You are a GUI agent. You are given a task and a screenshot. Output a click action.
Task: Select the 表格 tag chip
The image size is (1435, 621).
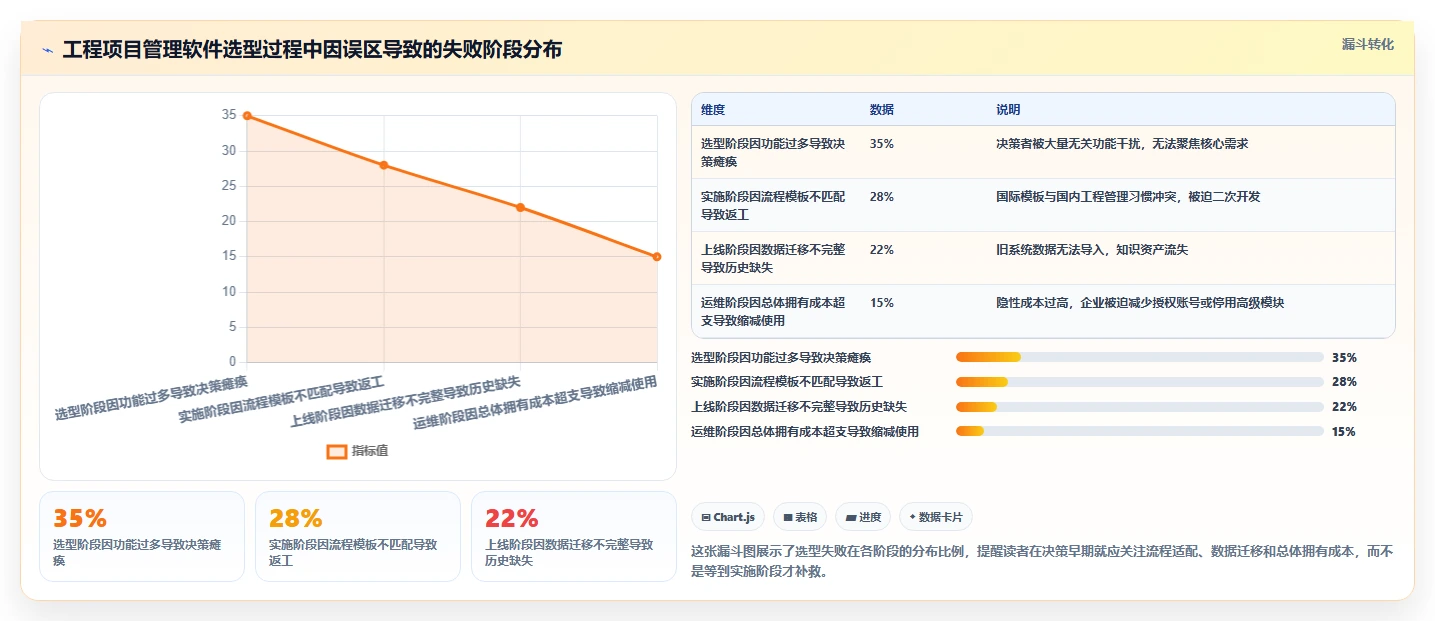pyautogui.click(x=800, y=517)
